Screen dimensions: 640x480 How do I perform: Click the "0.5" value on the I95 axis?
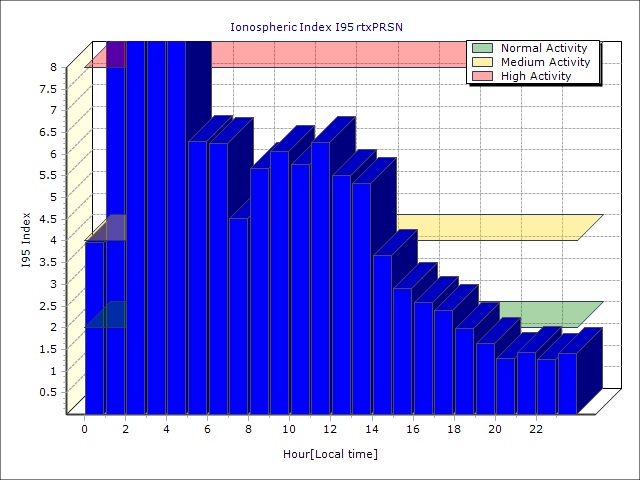click(x=48, y=392)
